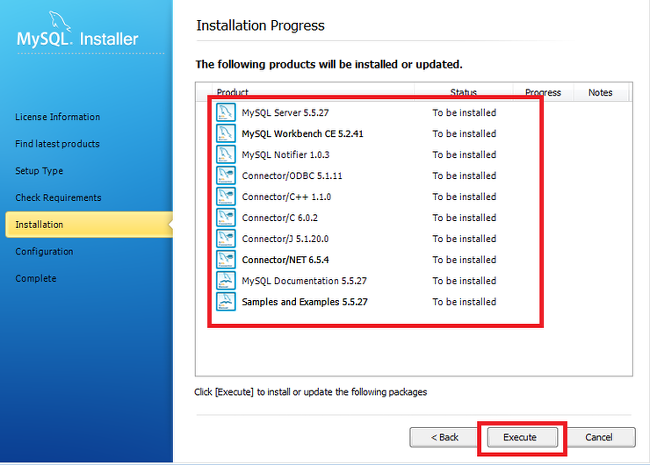Screen dimensions: 650x465
Task: Select the highlighted Installation step
Action: pos(89,225)
